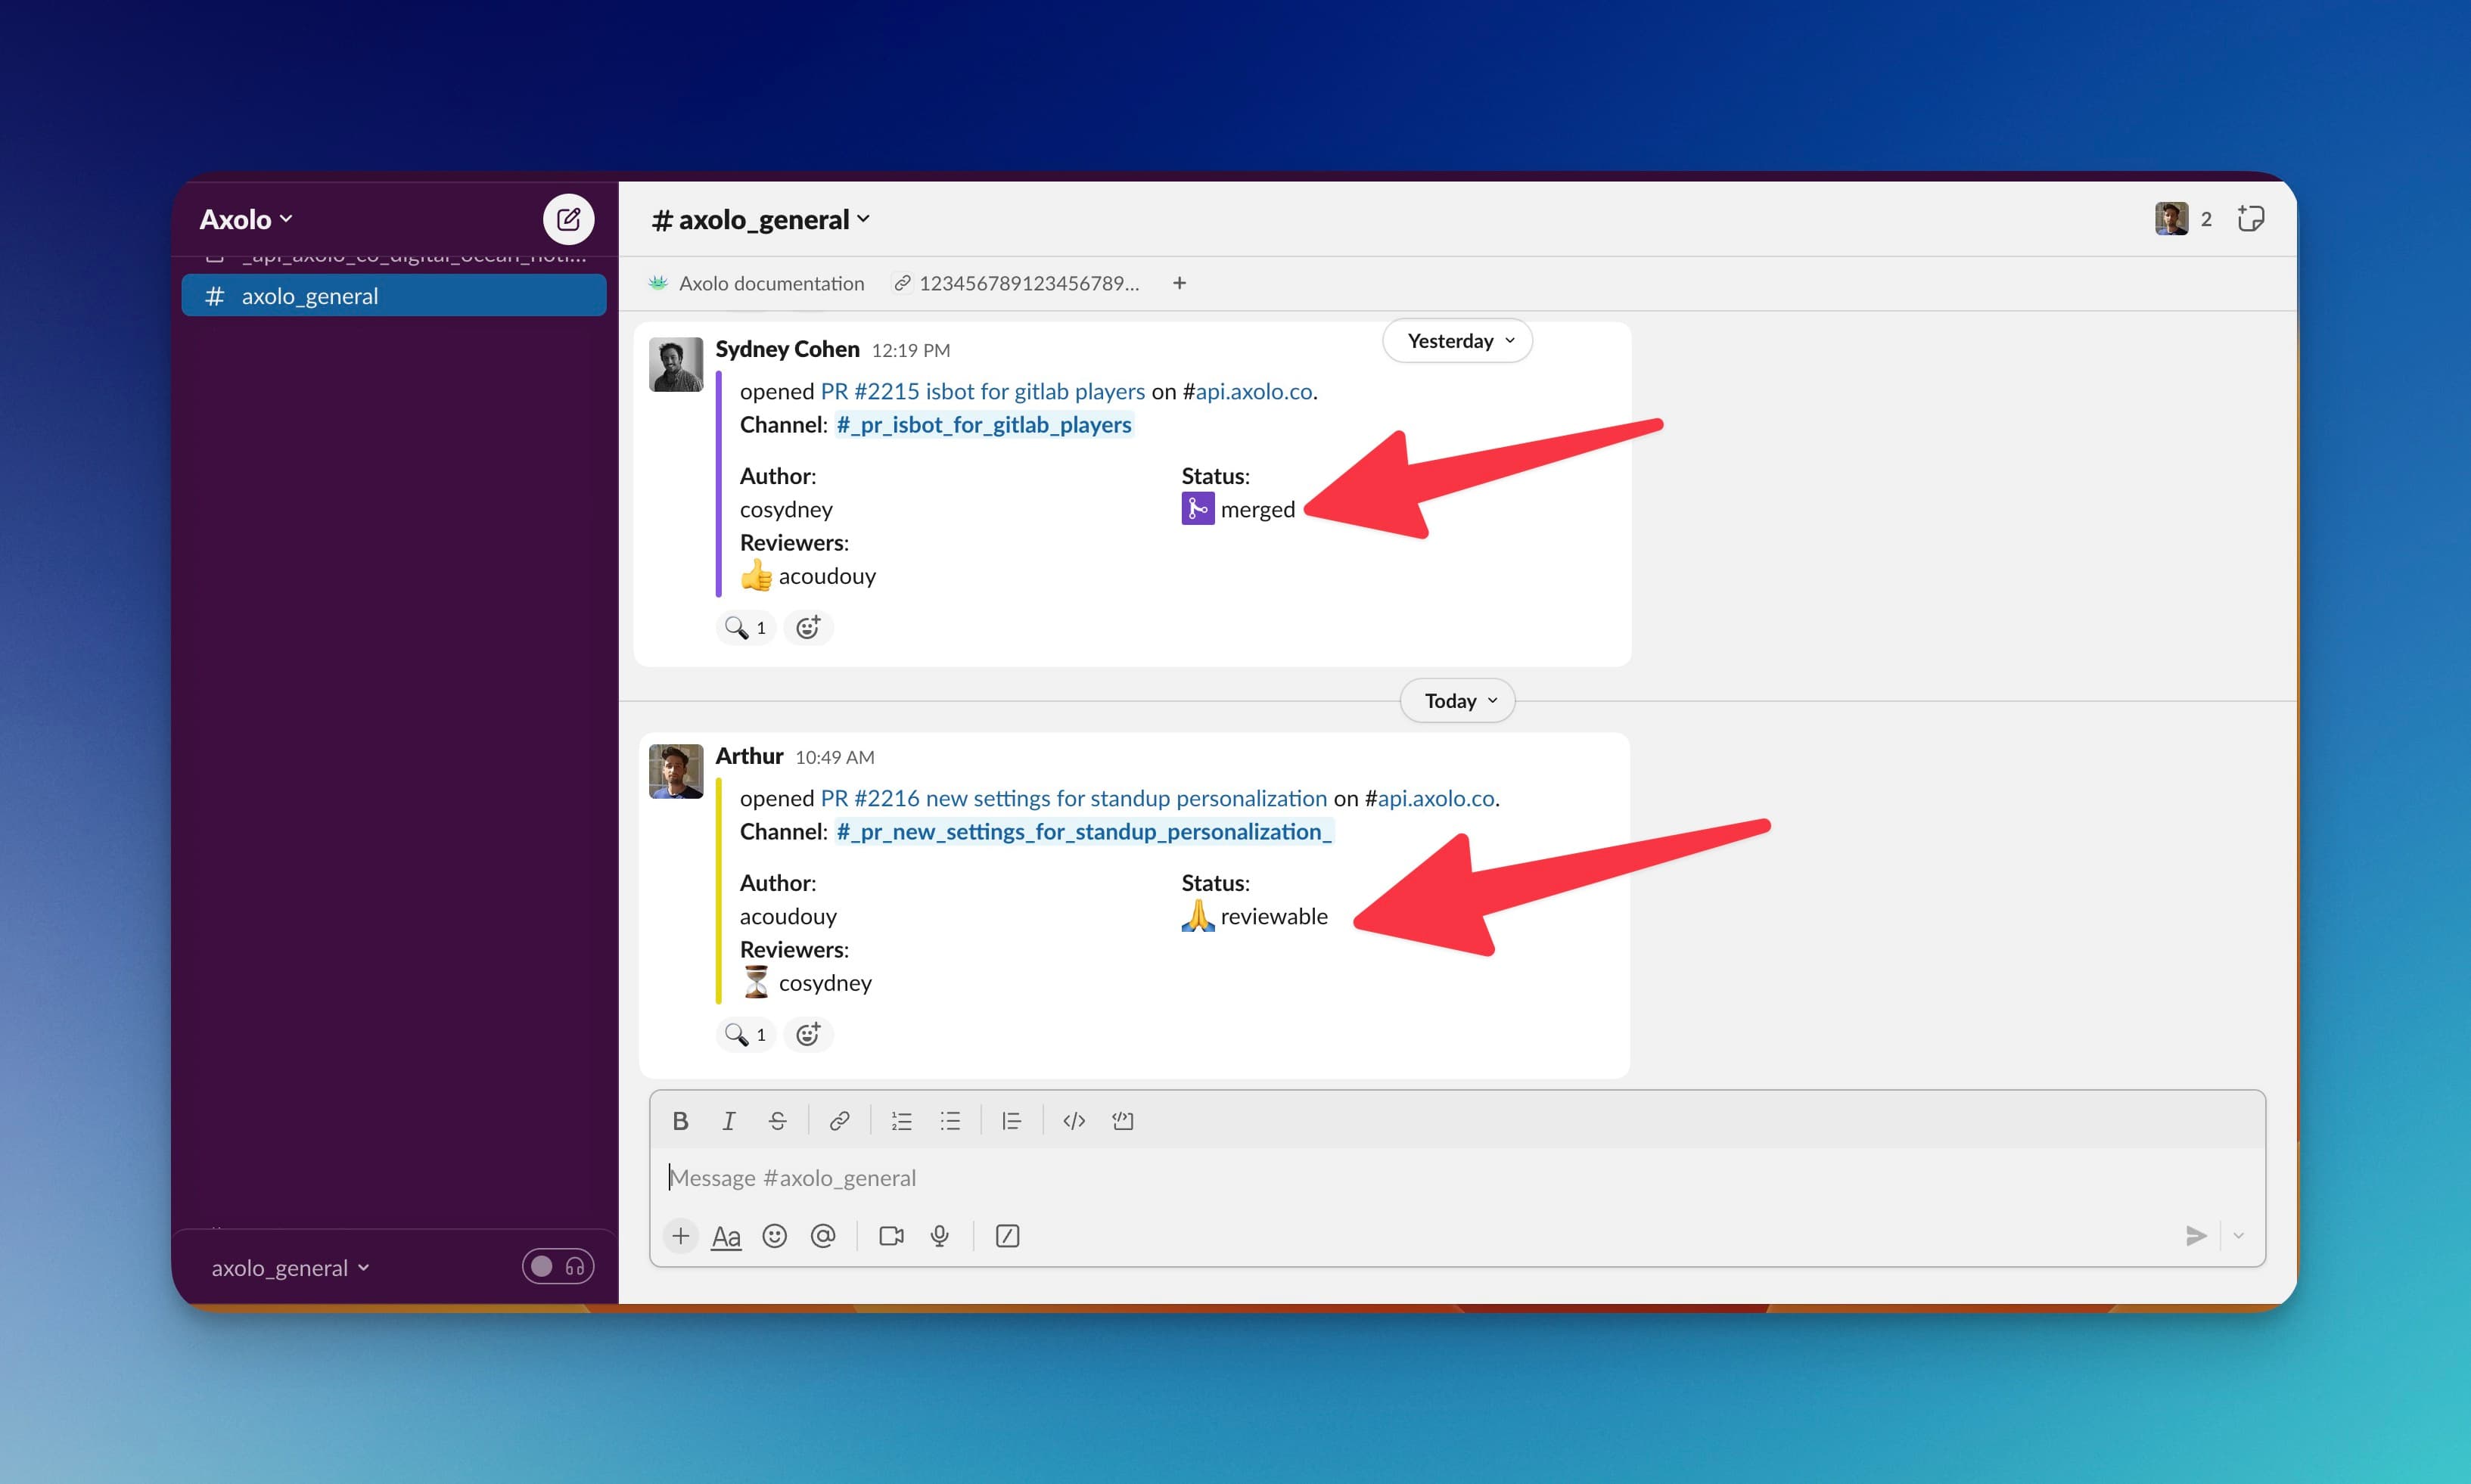
Task: Open Sydney Cohen's profile avatar
Action: pos(676,364)
